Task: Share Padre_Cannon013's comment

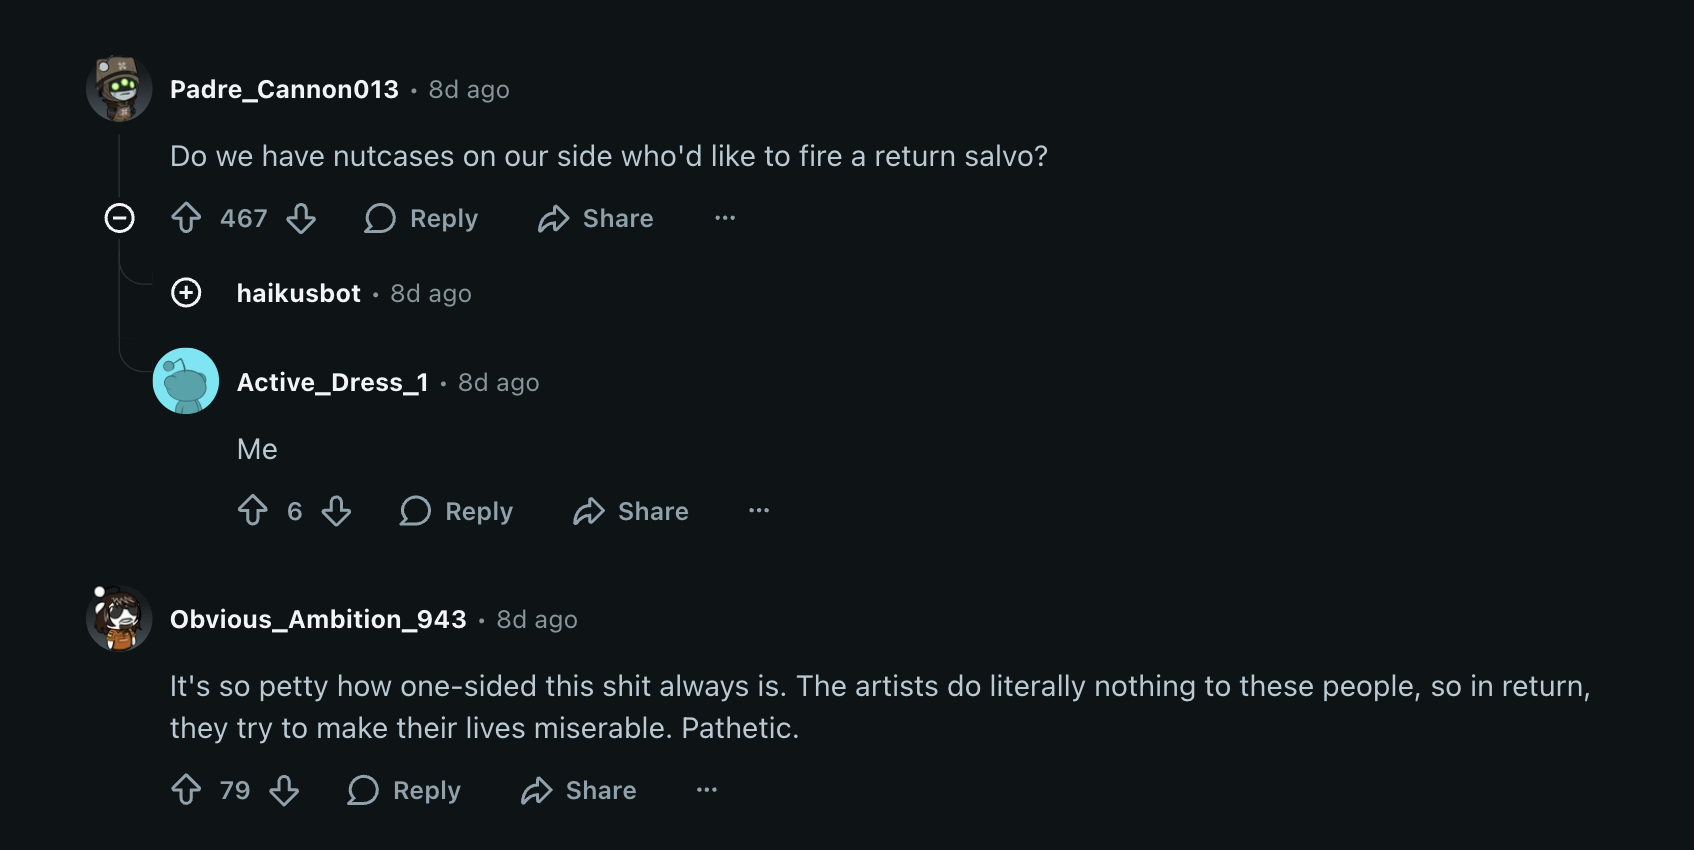Action: [596, 218]
